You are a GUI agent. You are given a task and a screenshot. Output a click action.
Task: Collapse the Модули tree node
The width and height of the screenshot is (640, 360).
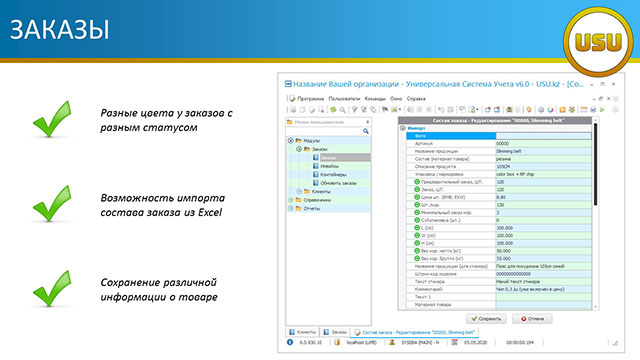[291, 140]
